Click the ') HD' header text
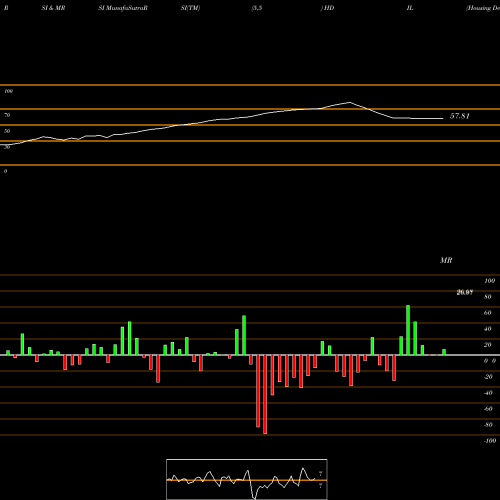 pos(327,8)
